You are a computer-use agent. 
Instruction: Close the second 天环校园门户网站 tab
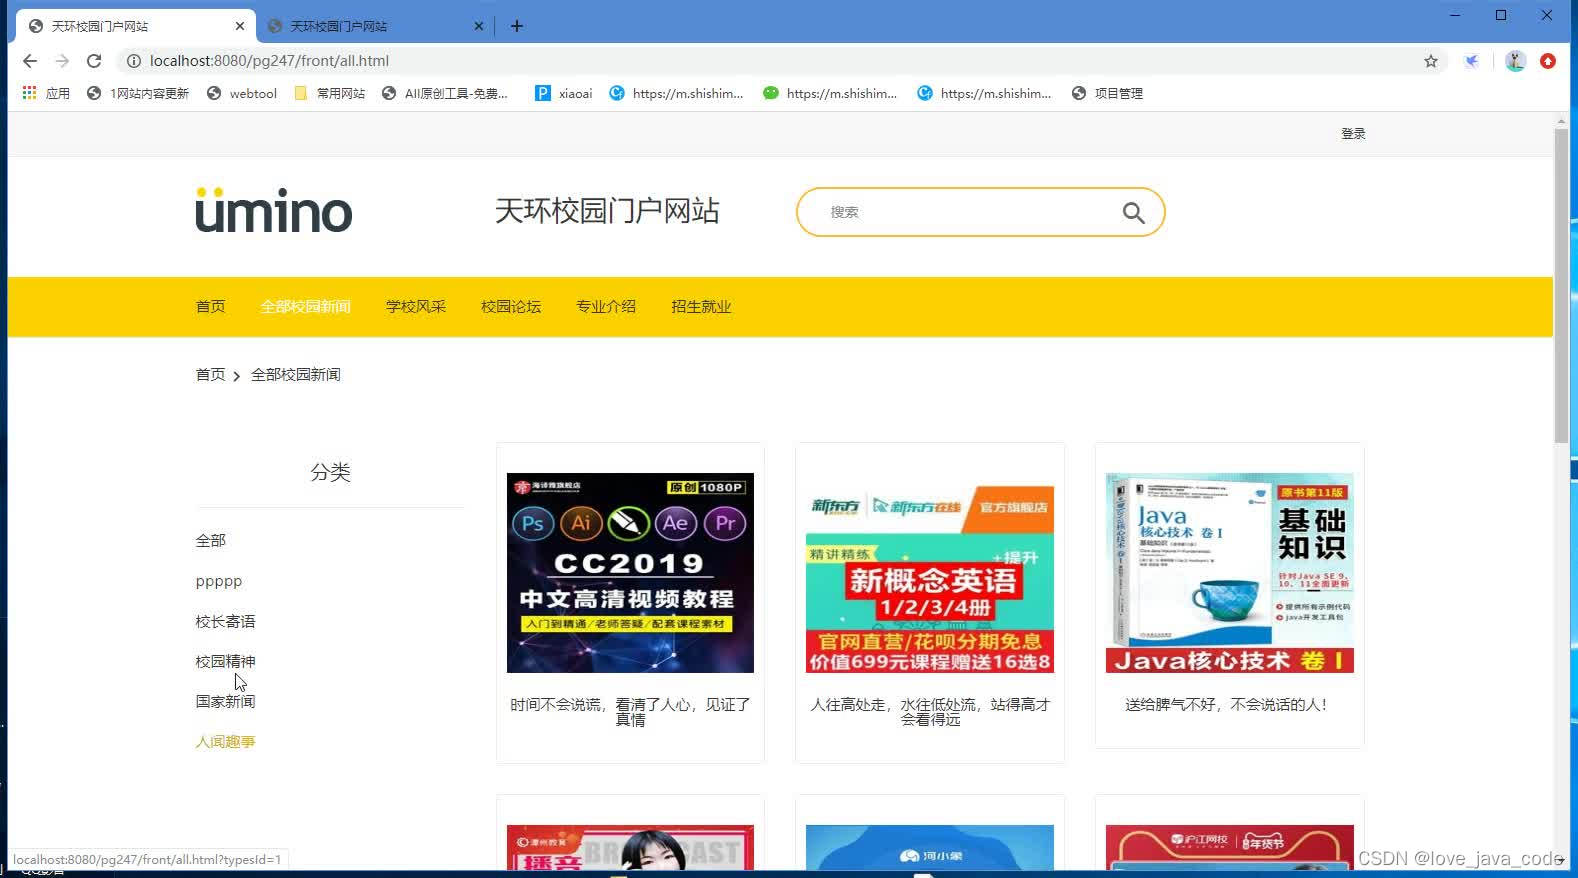(x=479, y=26)
